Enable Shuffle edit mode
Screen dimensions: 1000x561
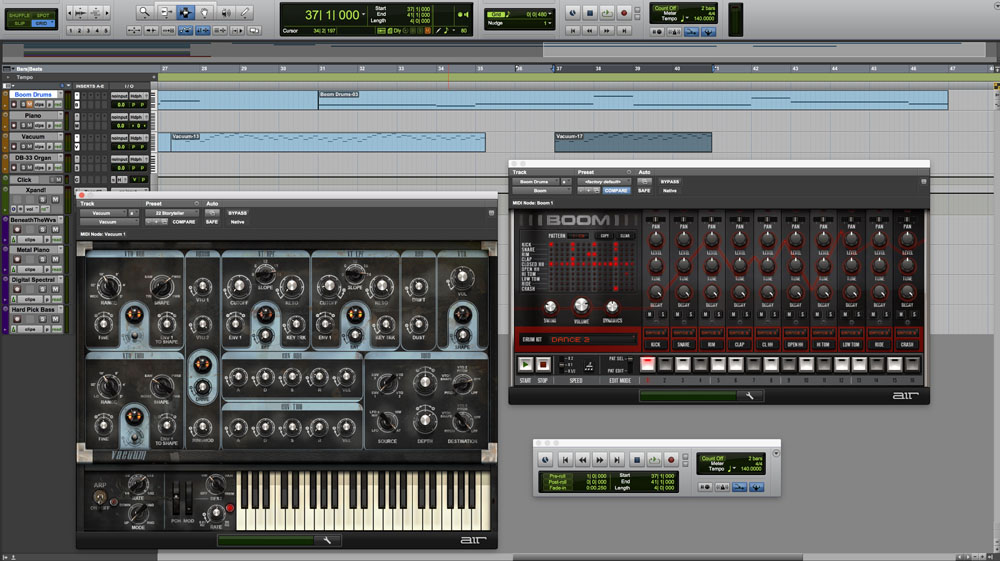19,15
